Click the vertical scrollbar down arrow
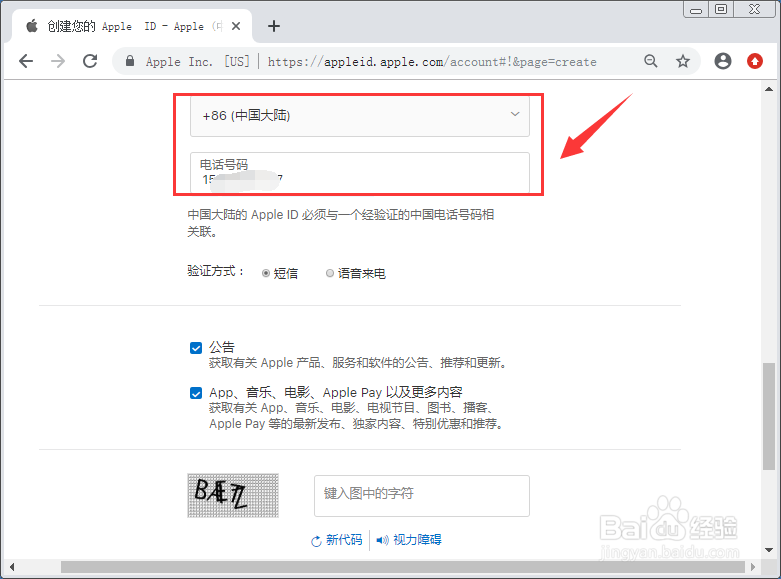Image resolution: width=781 pixels, height=579 pixels. (x=769, y=550)
